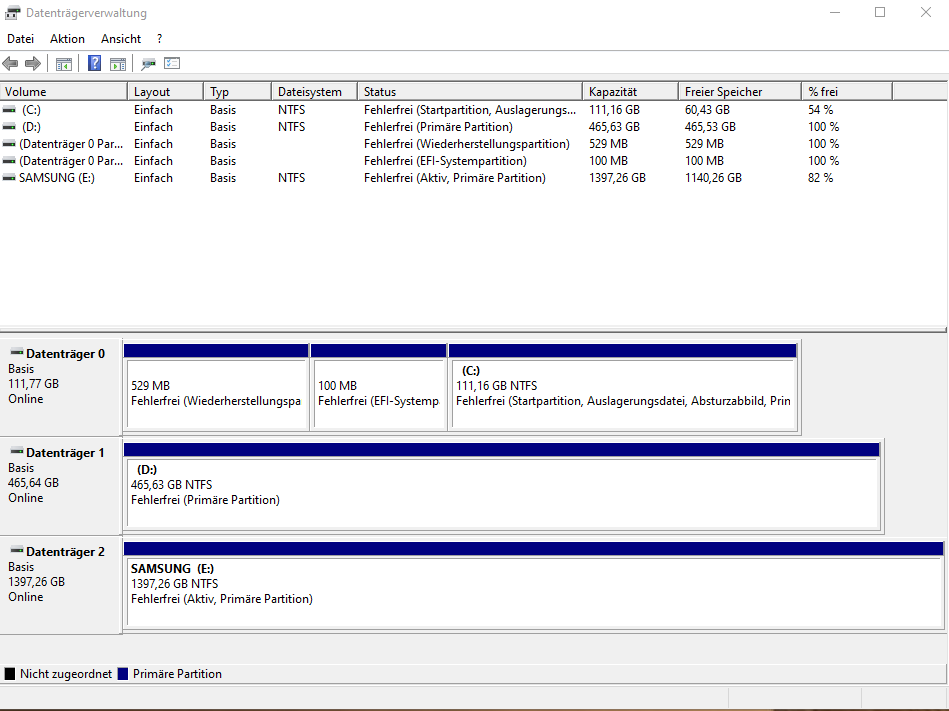The height and width of the screenshot is (711, 949).
Task: Open the ? help menu
Action: [x=159, y=39]
